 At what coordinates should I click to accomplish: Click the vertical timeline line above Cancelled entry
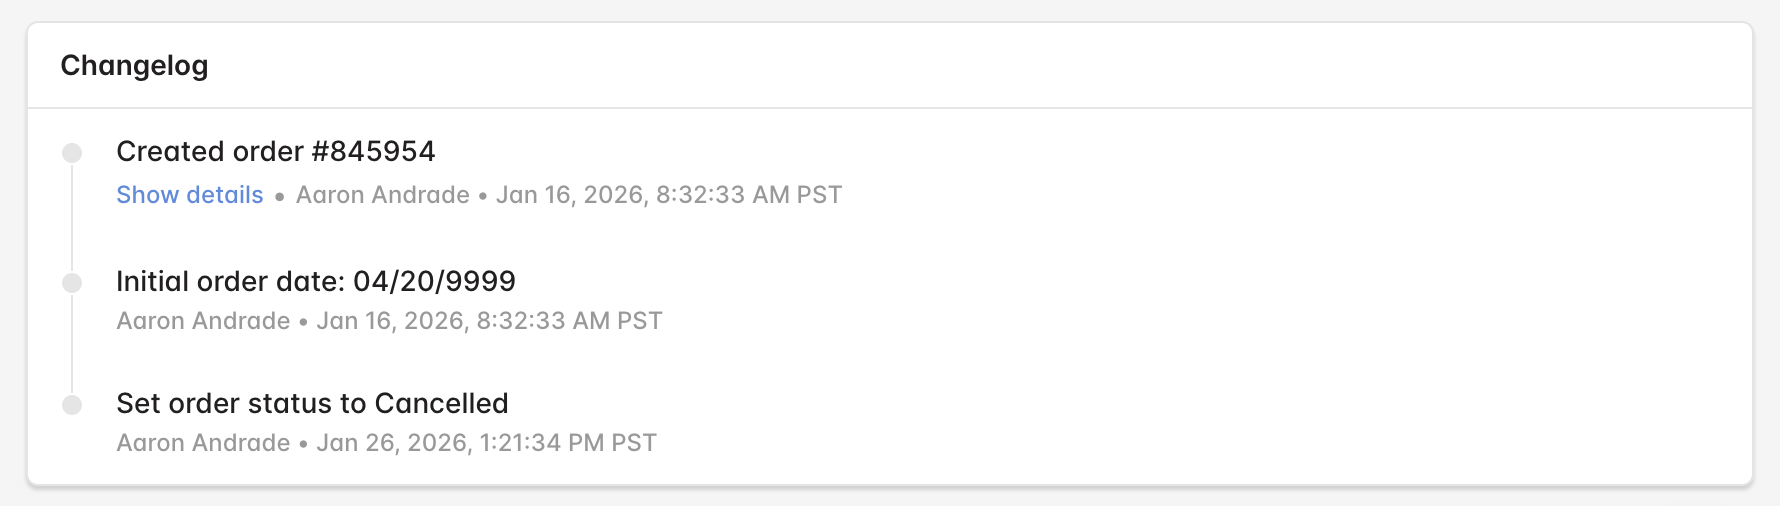click(72, 344)
